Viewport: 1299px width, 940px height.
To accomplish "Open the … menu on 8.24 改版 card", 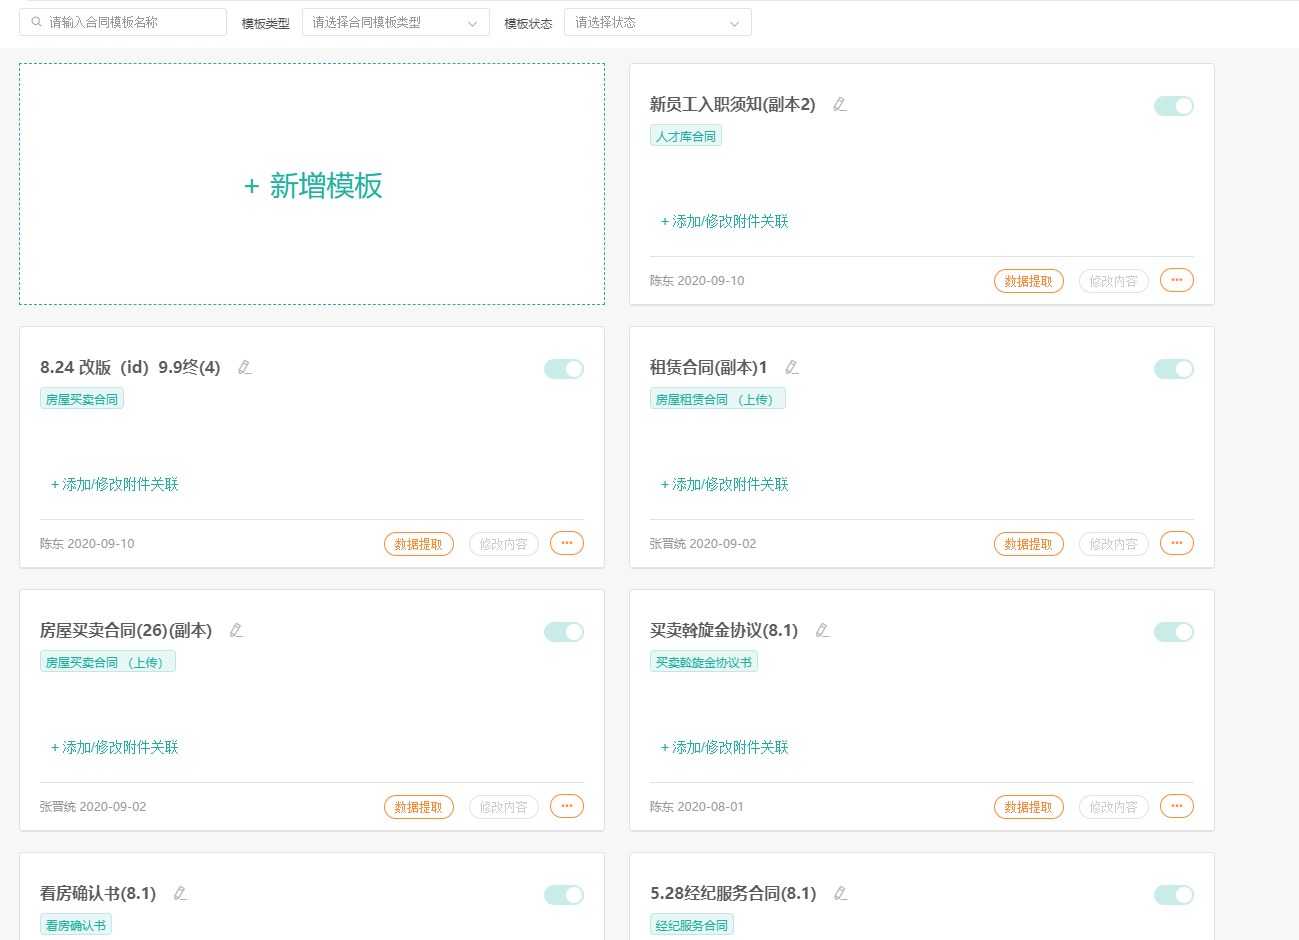I will pos(567,543).
